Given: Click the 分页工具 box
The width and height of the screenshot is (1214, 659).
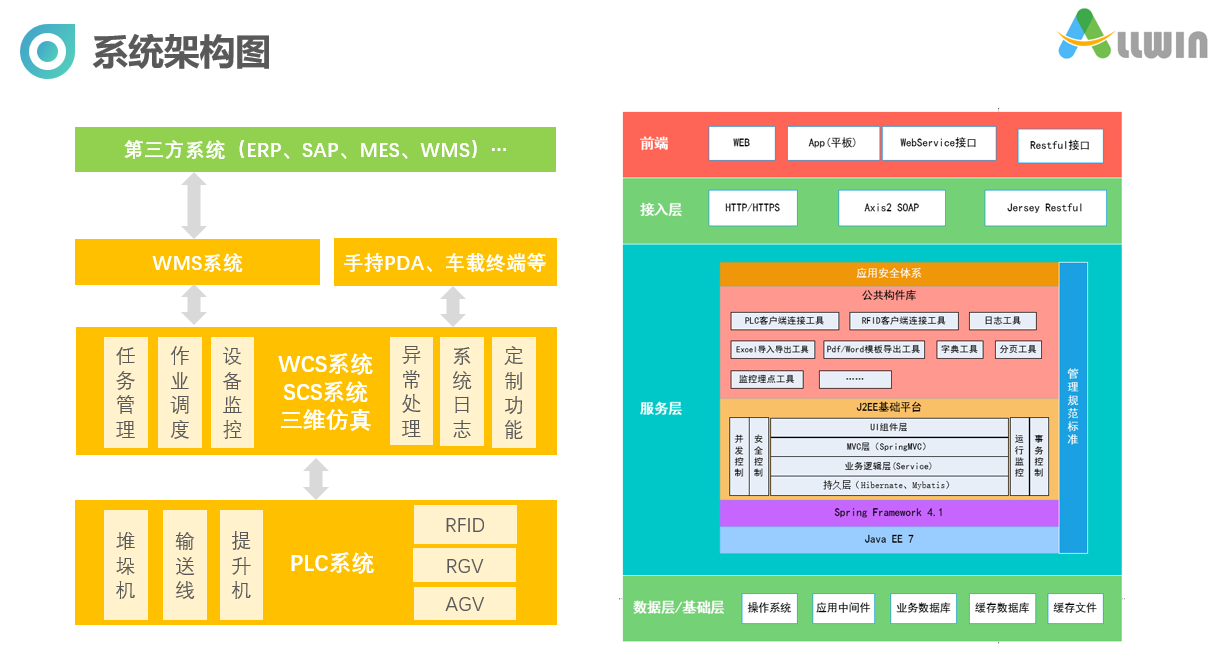Looking at the screenshot, I should click(x=1018, y=350).
